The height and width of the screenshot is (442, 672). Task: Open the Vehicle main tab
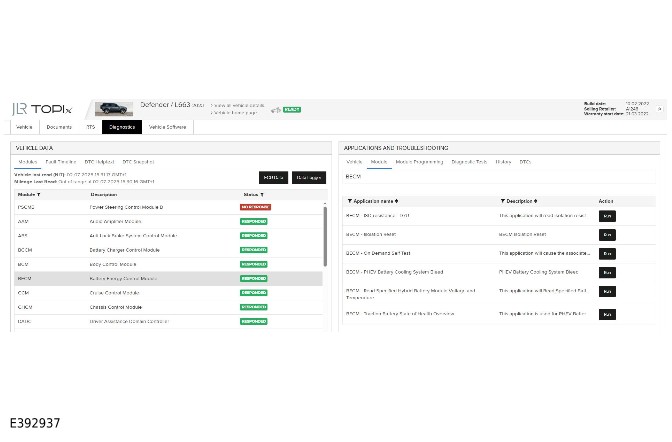point(24,127)
